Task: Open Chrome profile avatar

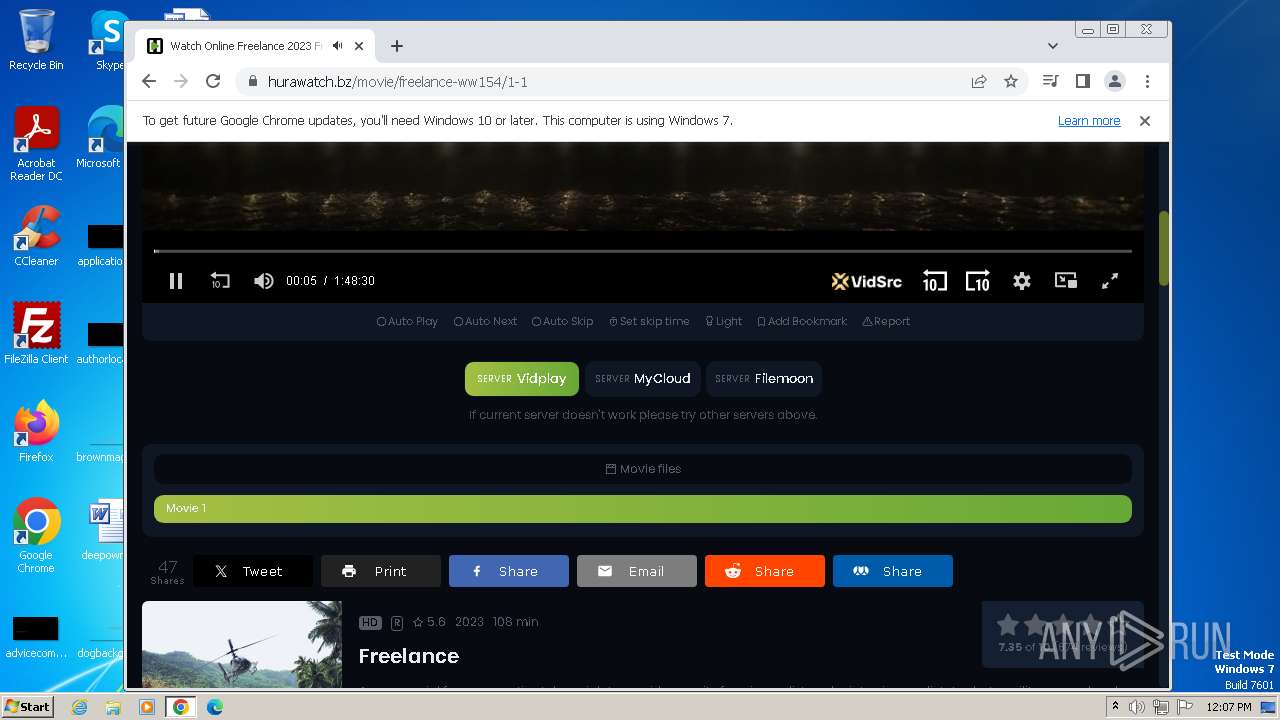Action: pos(1115,81)
